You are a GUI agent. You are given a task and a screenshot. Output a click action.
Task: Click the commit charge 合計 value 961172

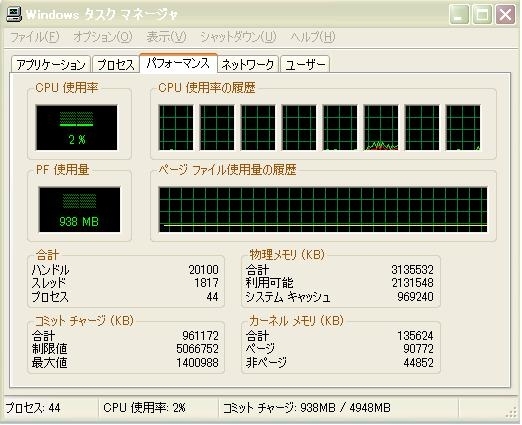coord(200,335)
